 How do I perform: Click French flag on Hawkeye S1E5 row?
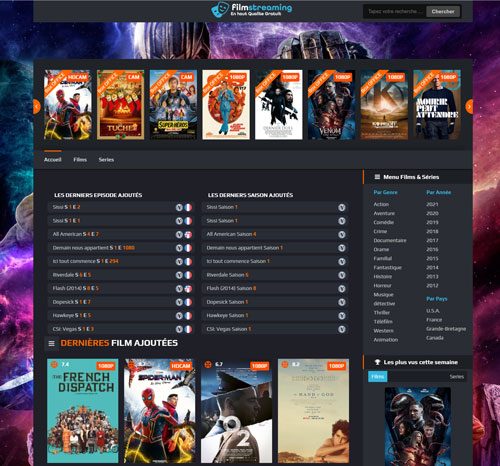(188, 315)
